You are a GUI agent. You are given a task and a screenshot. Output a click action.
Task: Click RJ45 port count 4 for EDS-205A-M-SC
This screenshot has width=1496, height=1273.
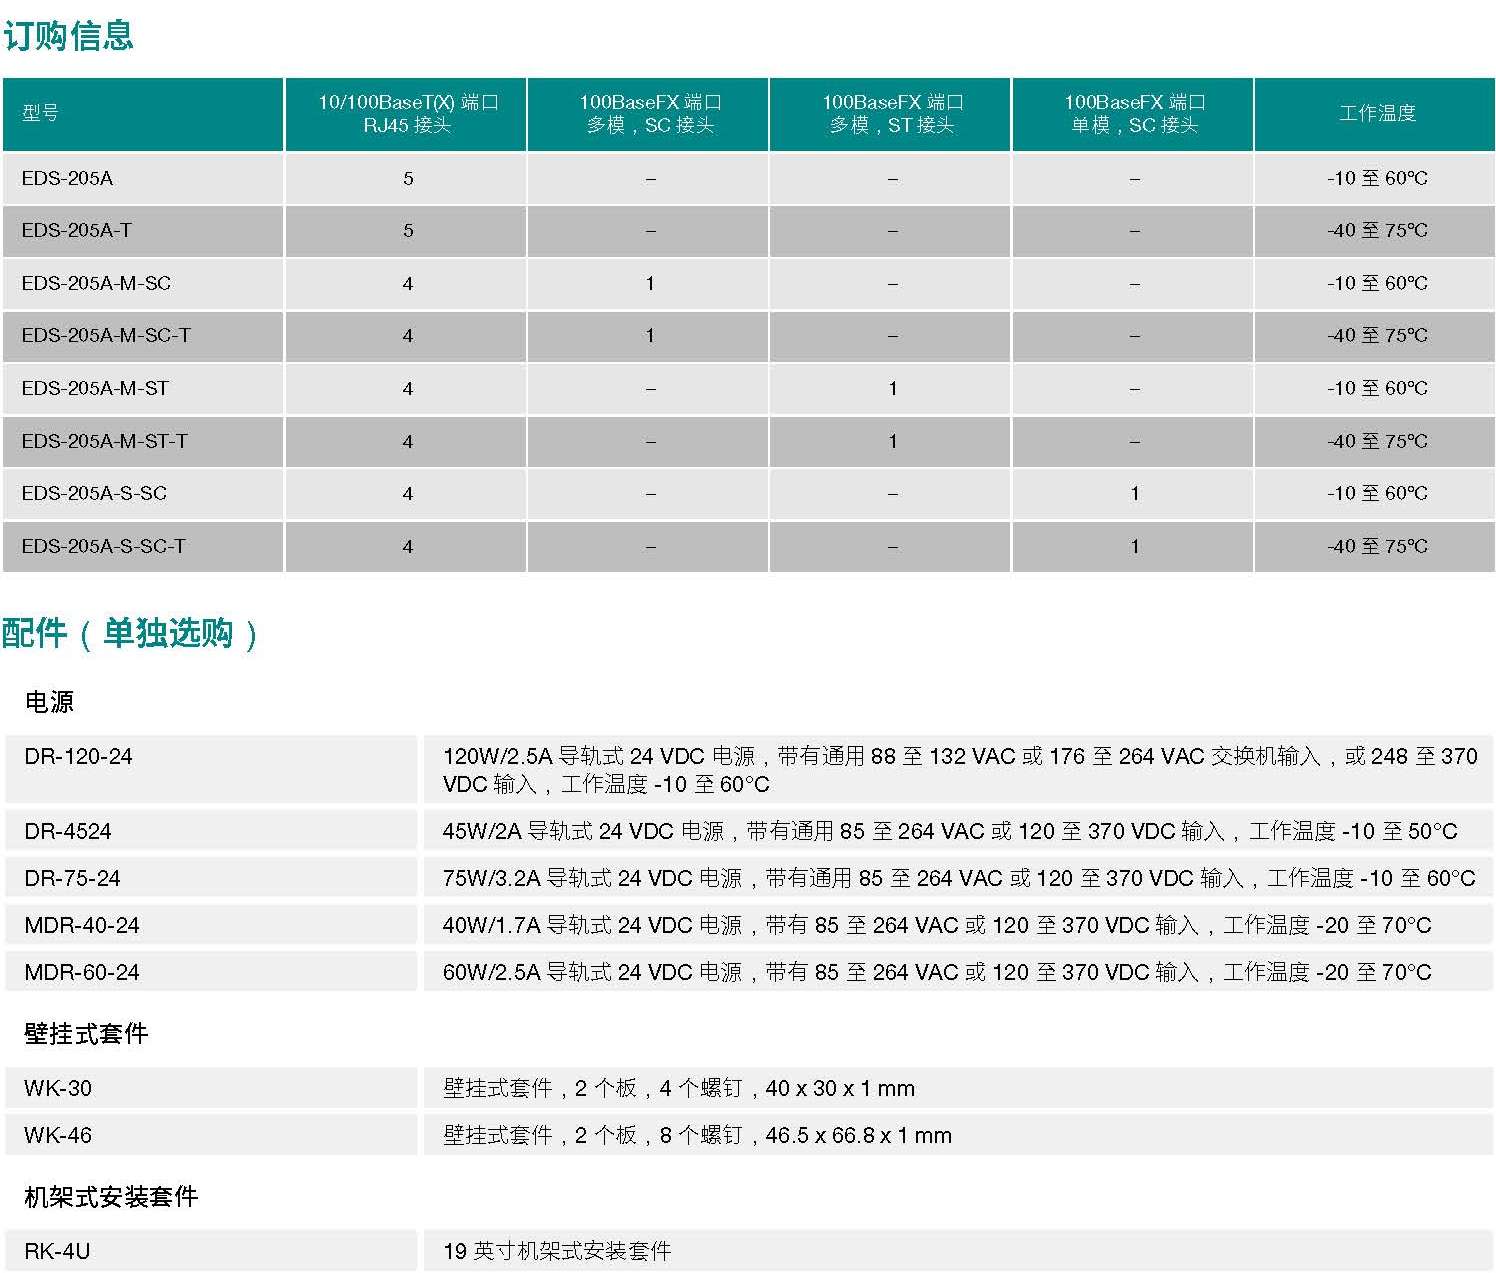[x=408, y=284]
